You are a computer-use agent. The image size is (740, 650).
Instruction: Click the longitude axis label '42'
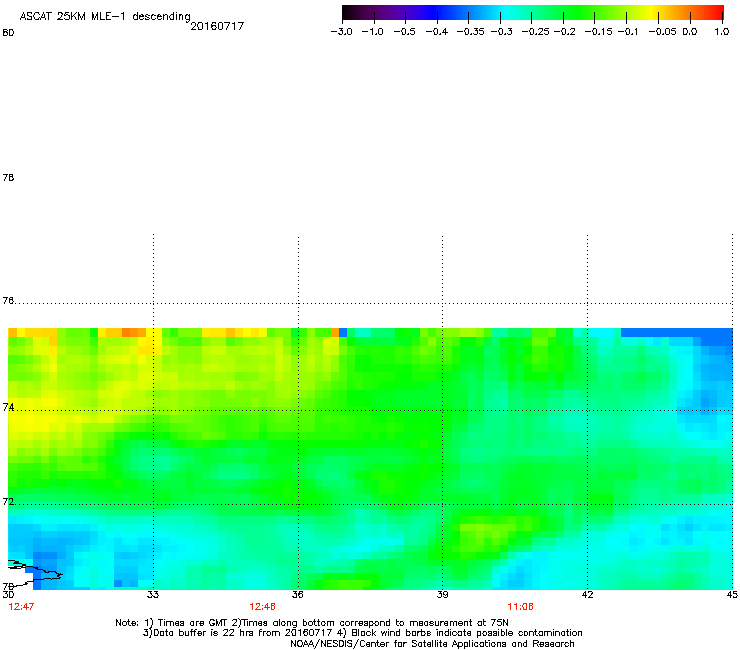point(587,595)
